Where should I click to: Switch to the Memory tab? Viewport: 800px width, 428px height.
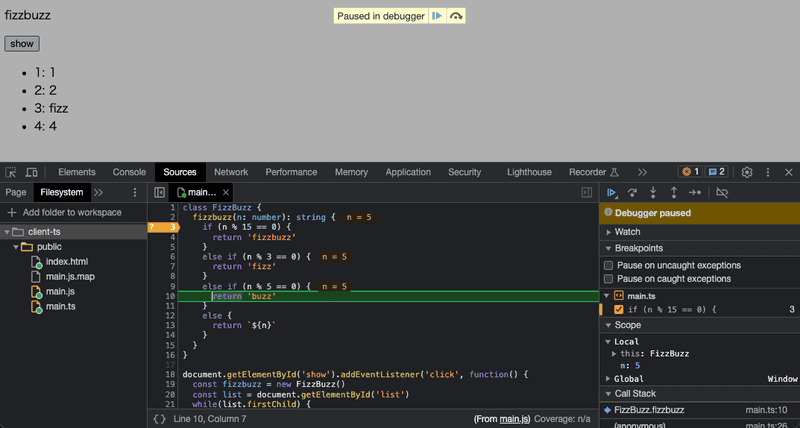click(351, 172)
